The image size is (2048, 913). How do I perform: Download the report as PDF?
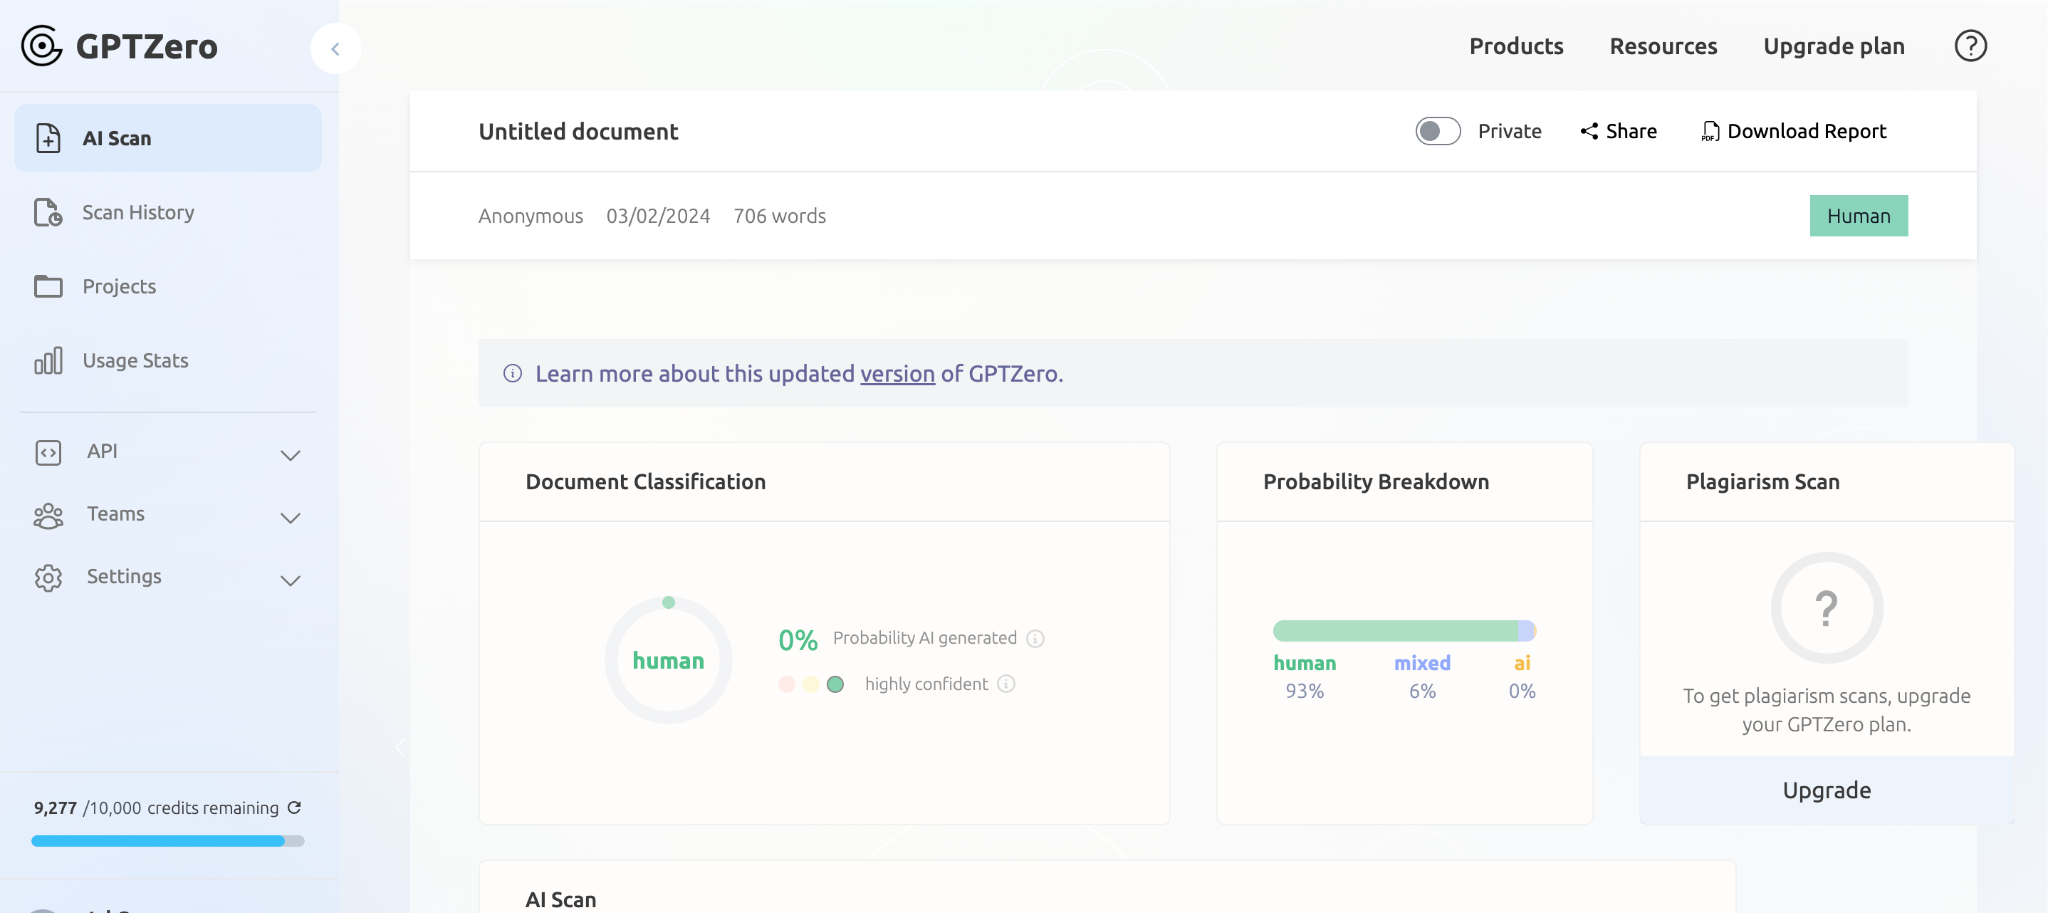pos(1794,131)
